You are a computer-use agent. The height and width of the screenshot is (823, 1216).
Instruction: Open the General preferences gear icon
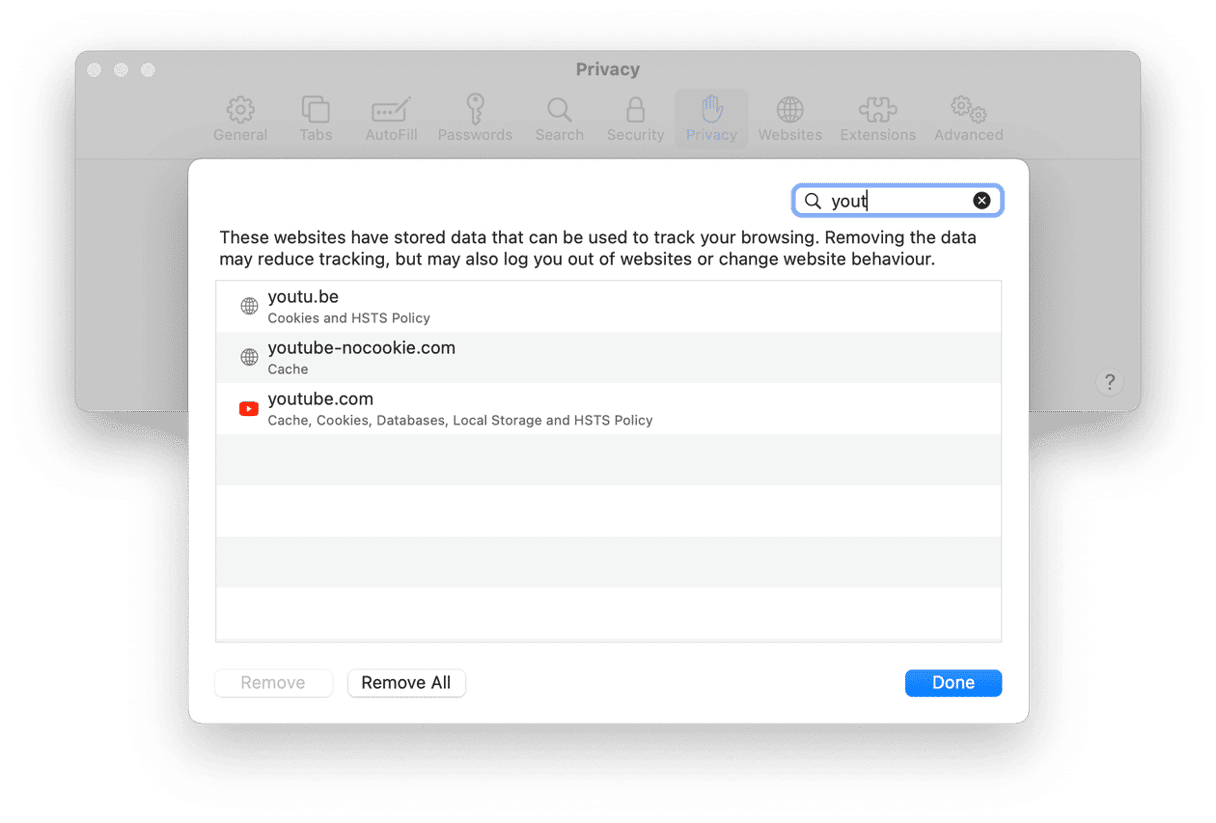pyautogui.click(x=240, y=119)
